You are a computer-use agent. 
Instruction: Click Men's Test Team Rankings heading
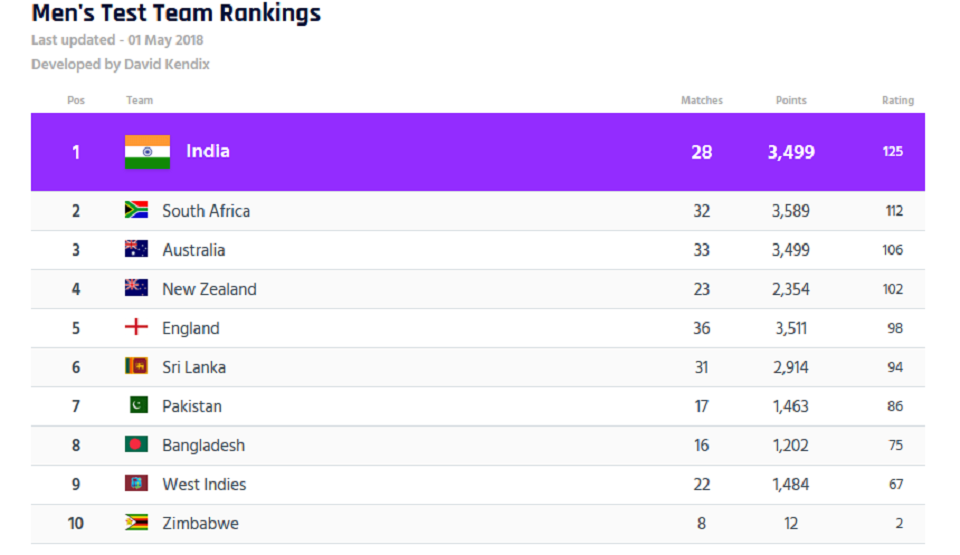[176, 14]
